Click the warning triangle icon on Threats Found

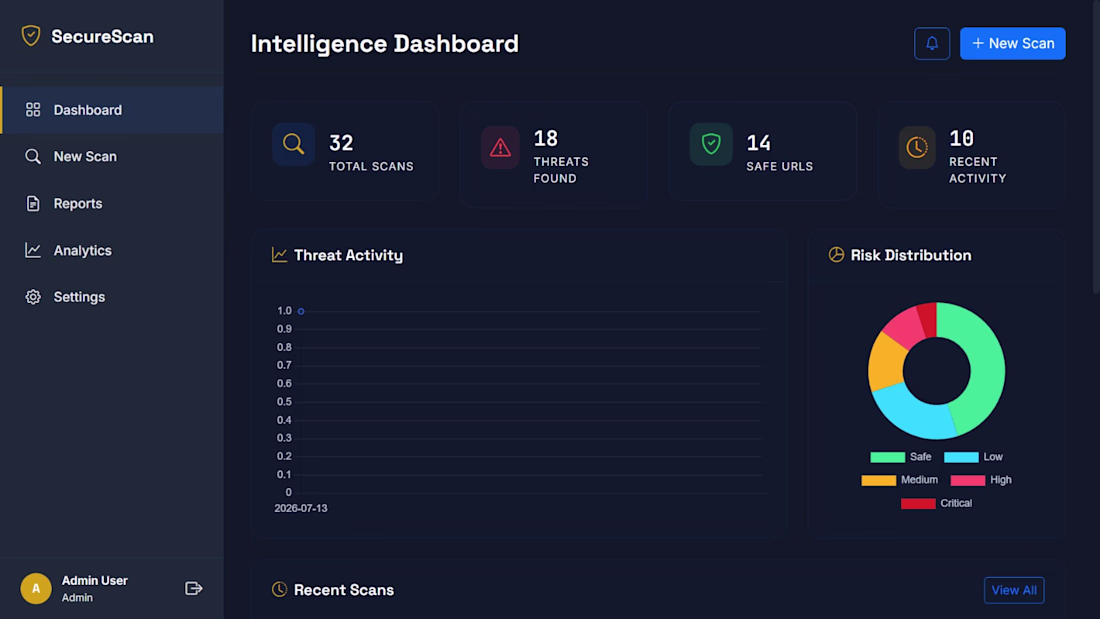(500, 147)
